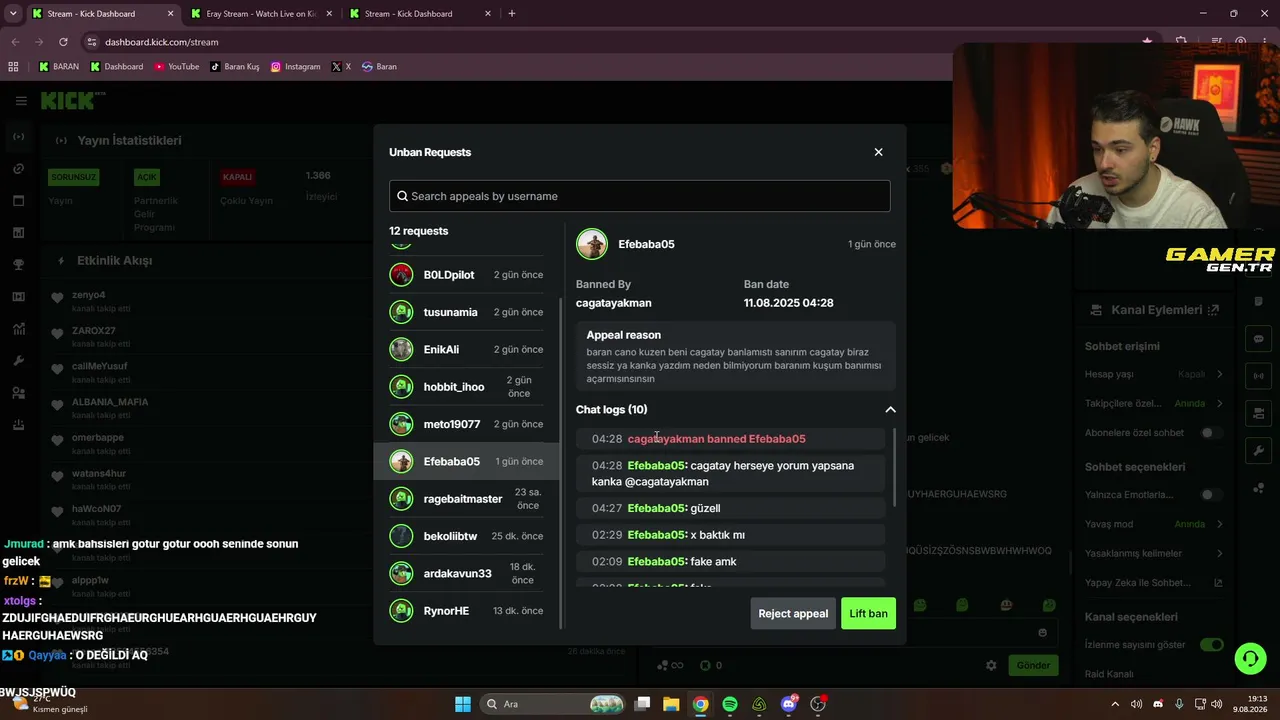Viewport: 1280px width, 720px height.
Task: Expand Yavaş mod setting chevron
Action: point(1219,524)
